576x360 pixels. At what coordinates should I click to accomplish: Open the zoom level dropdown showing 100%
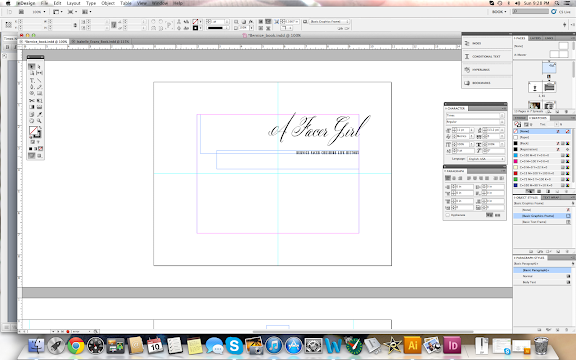coord(39,12)
